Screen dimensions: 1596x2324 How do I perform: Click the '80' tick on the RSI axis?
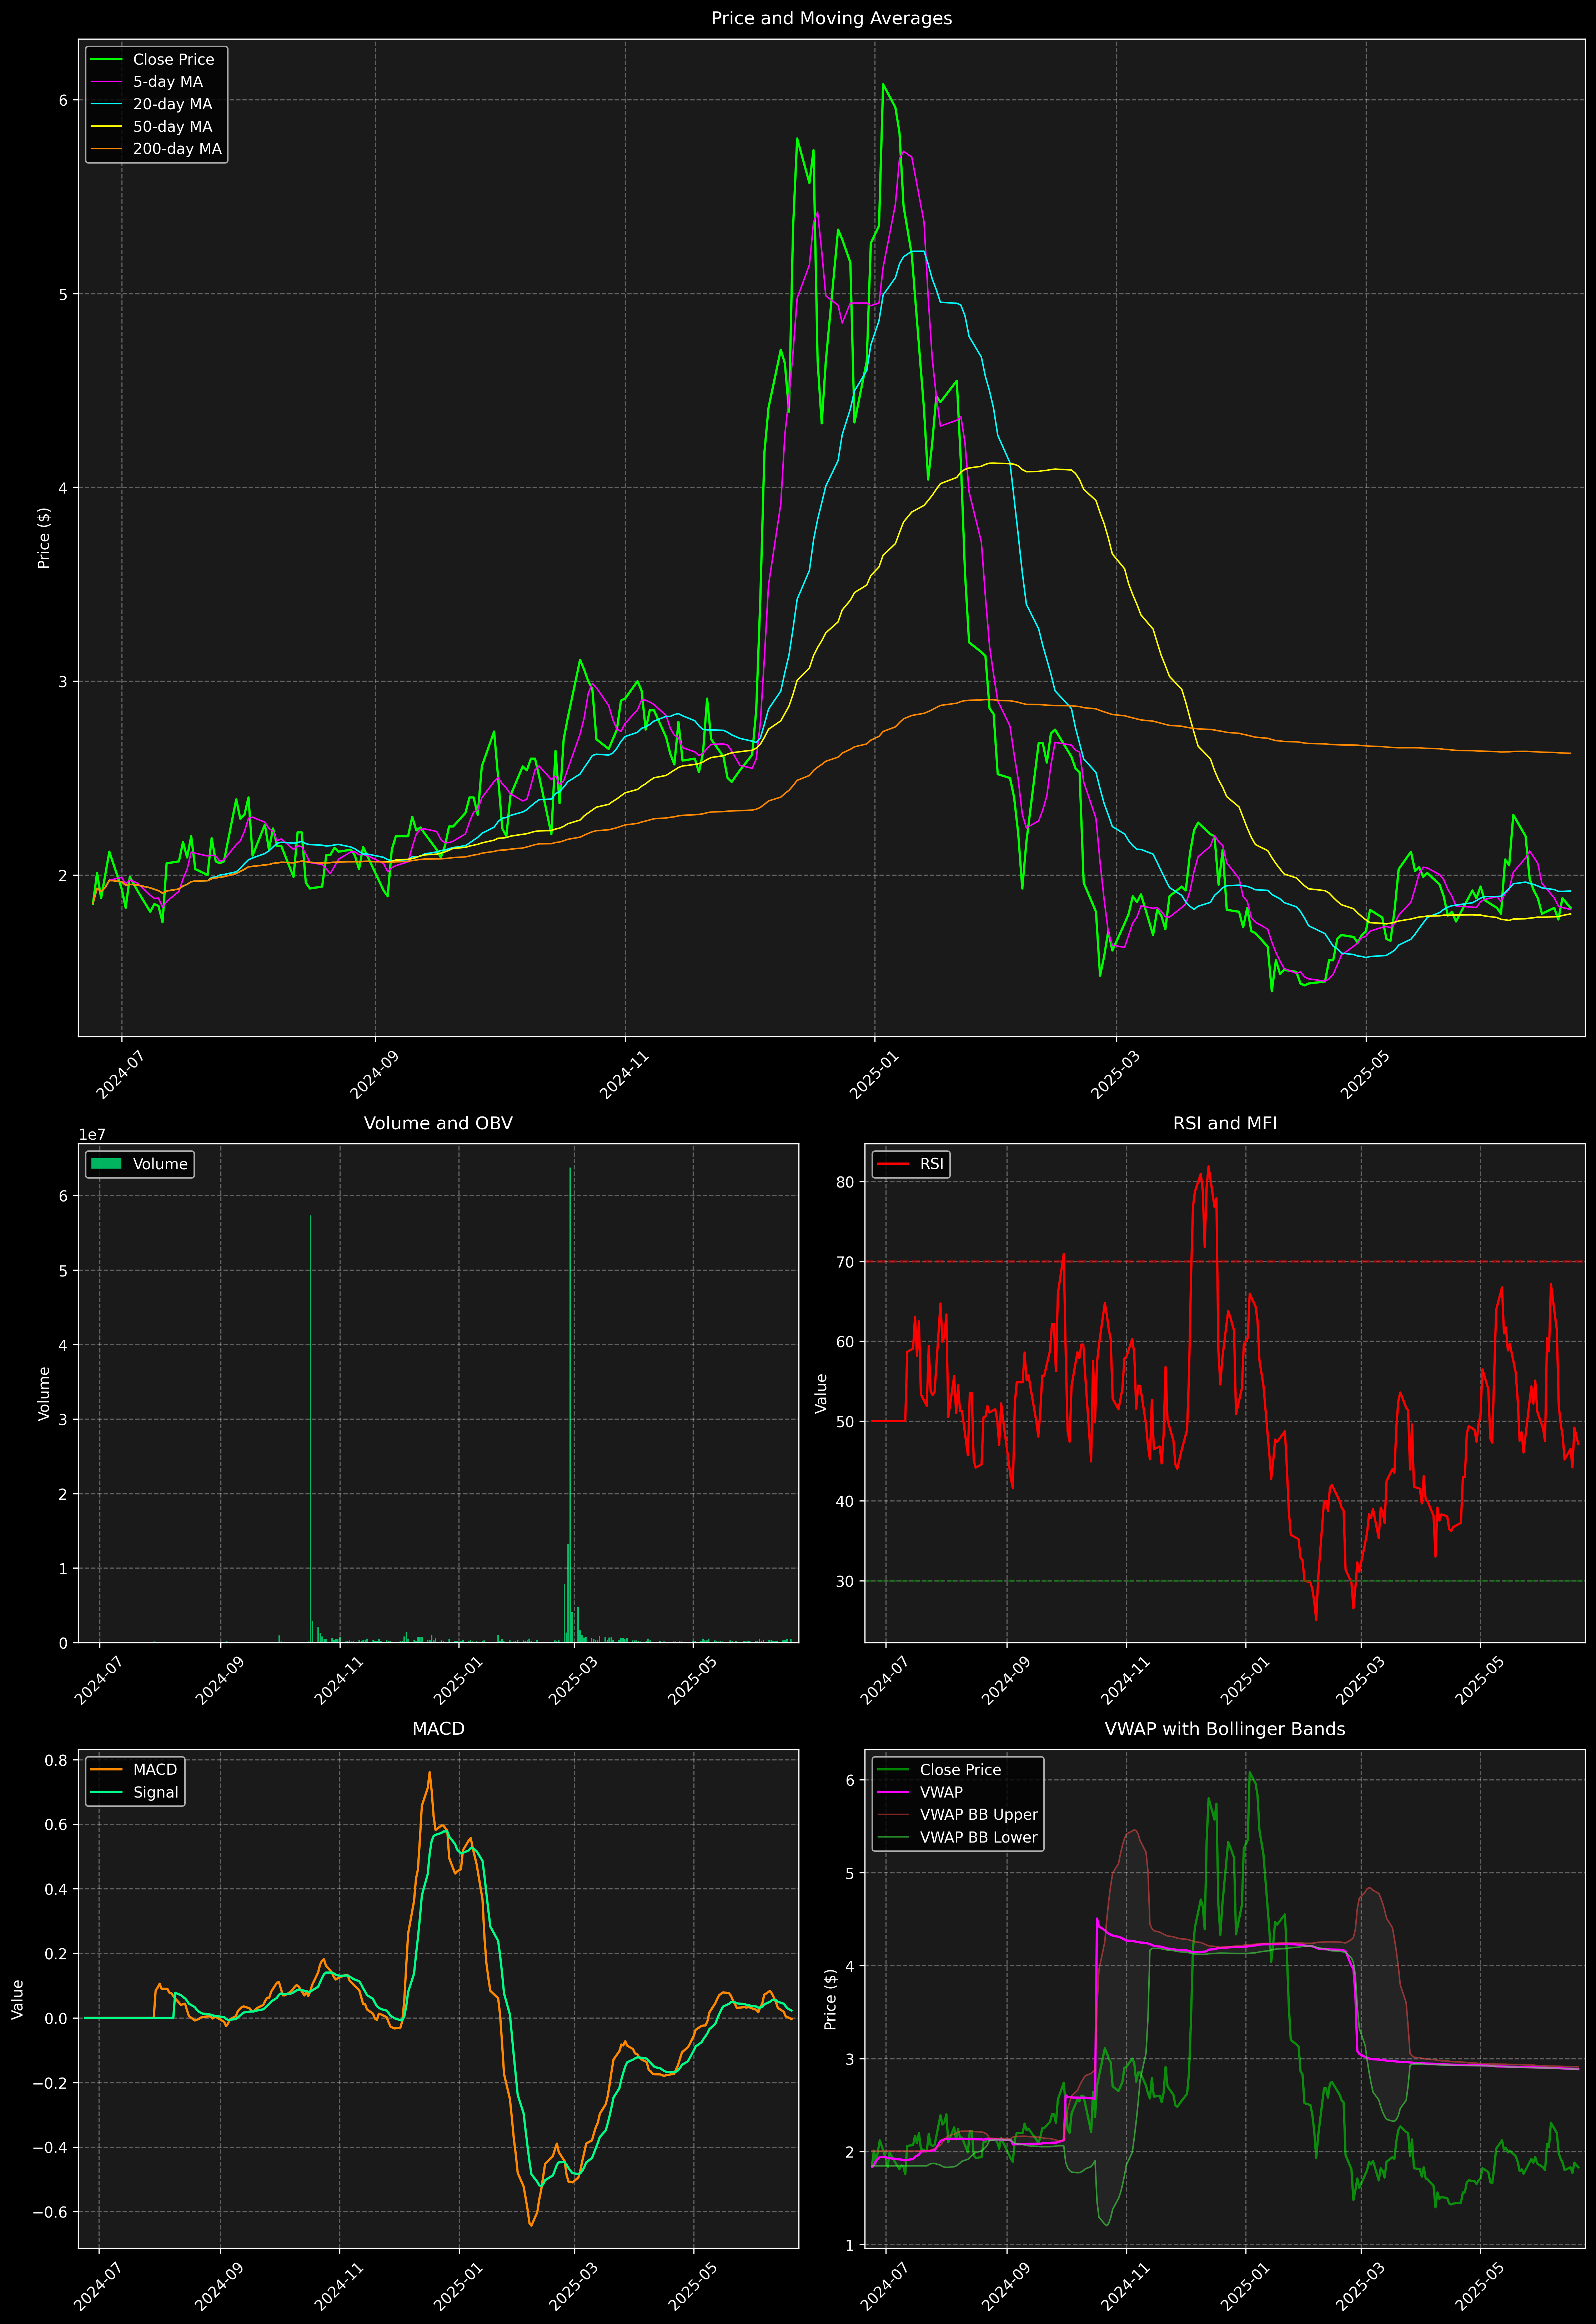click(x=845, y=1182)
